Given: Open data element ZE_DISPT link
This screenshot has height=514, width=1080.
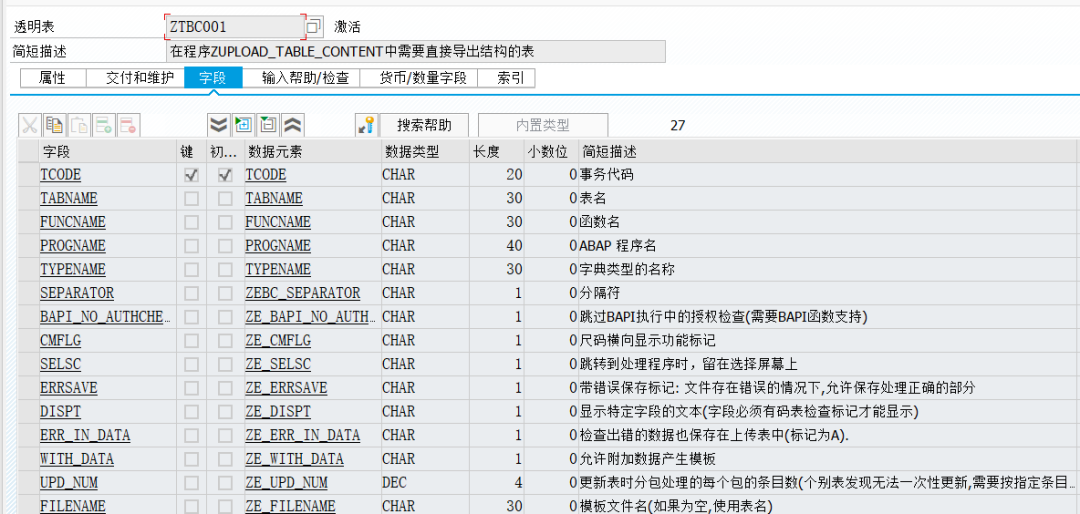Looking at the screenshot, I should pos(278,411).
